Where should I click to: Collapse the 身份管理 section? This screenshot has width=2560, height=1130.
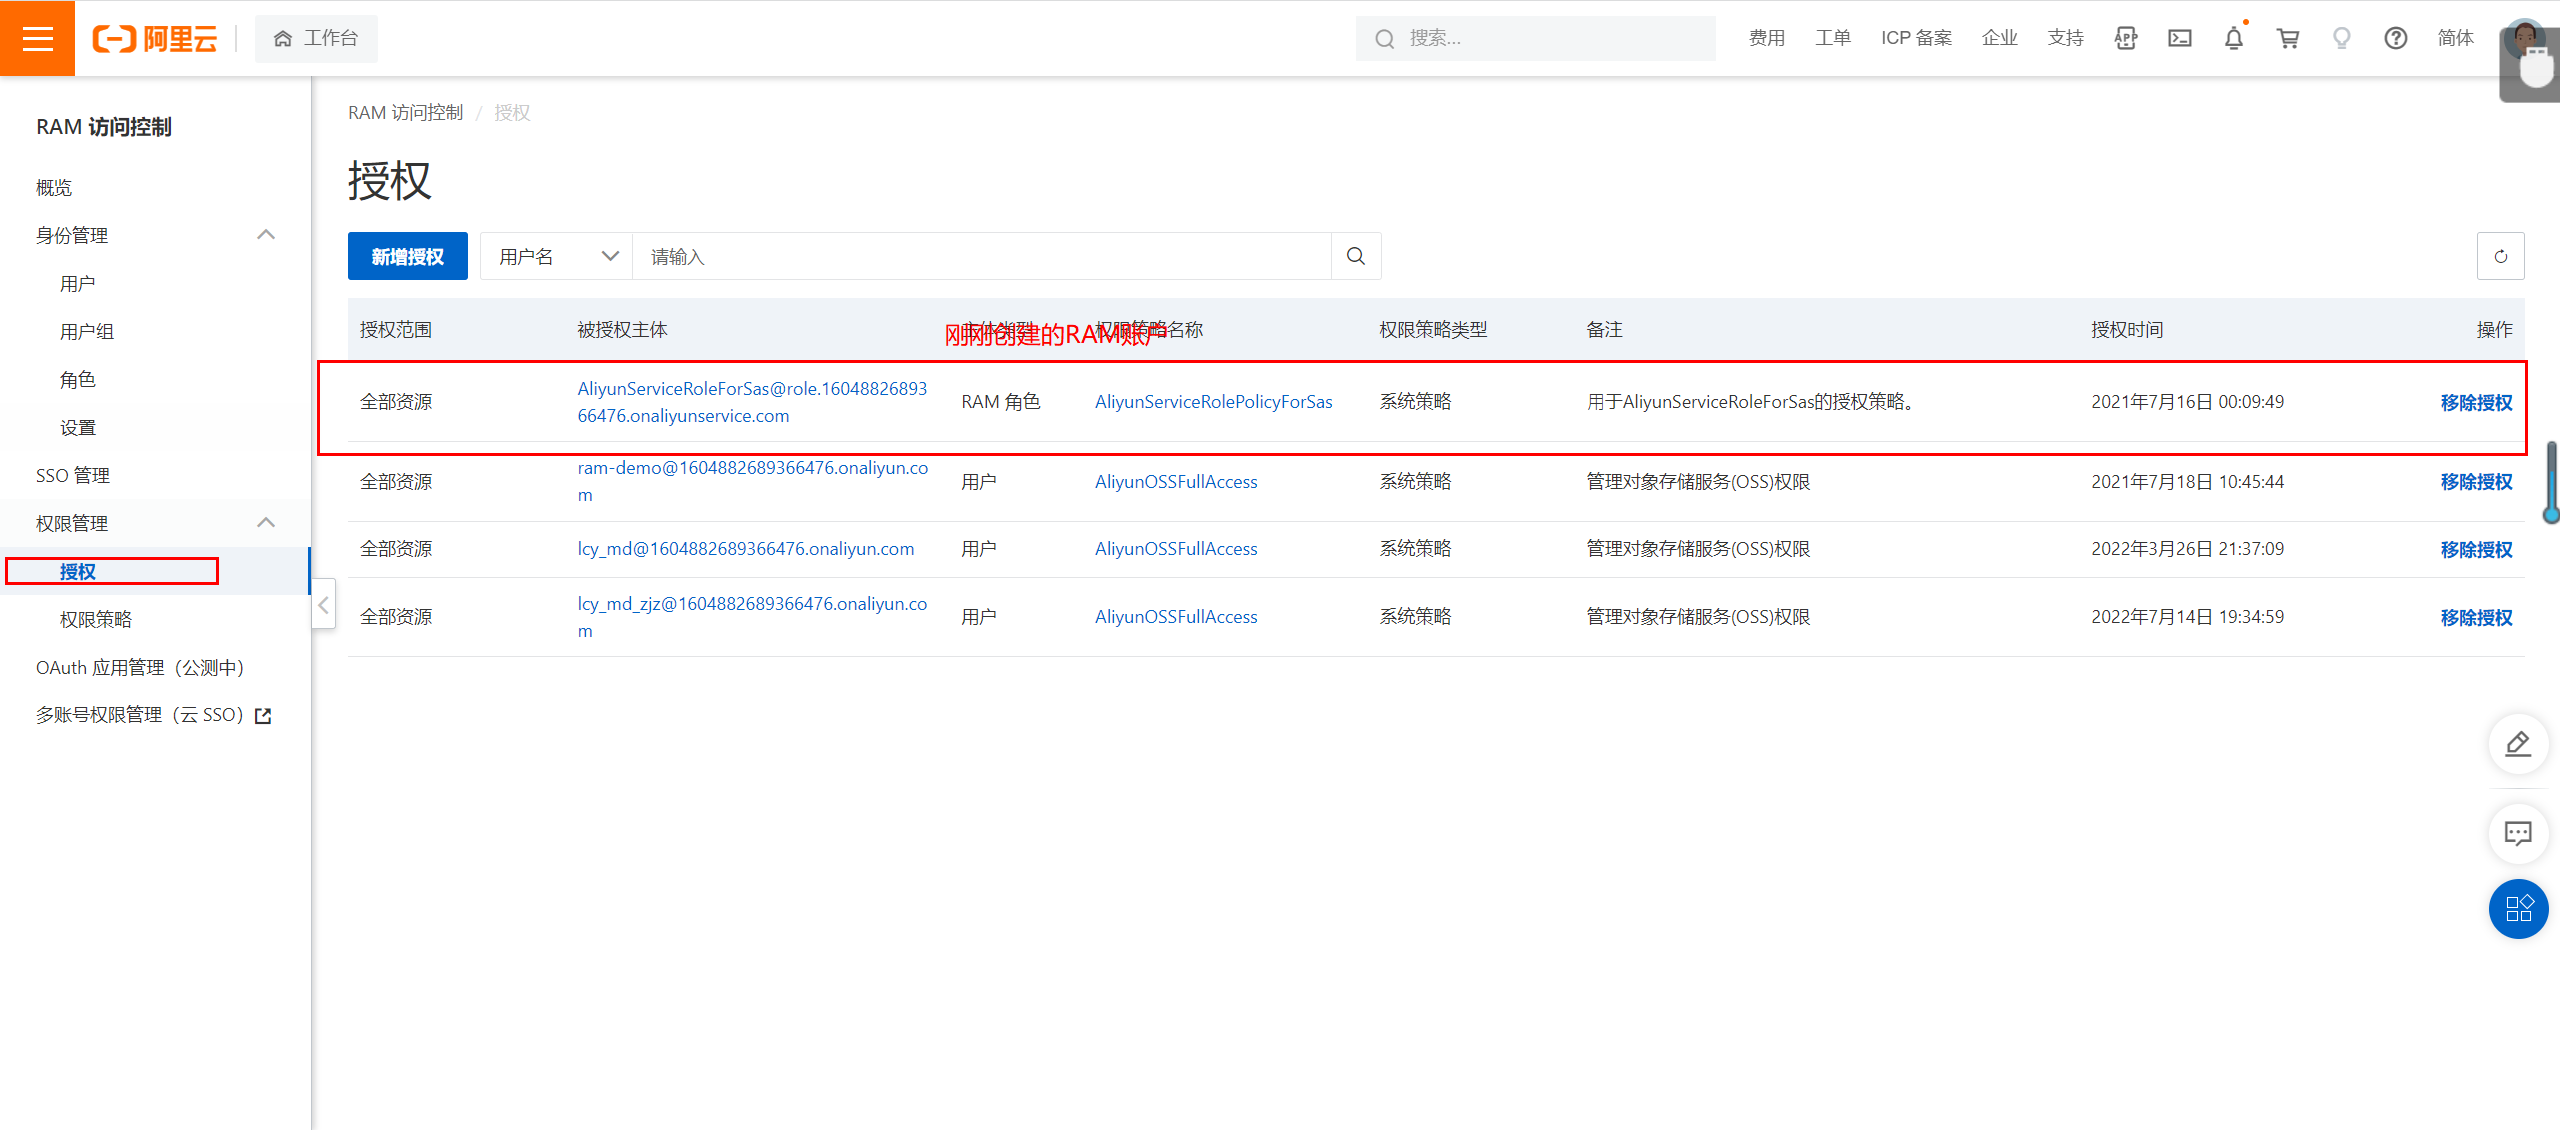tap(265, 235)
